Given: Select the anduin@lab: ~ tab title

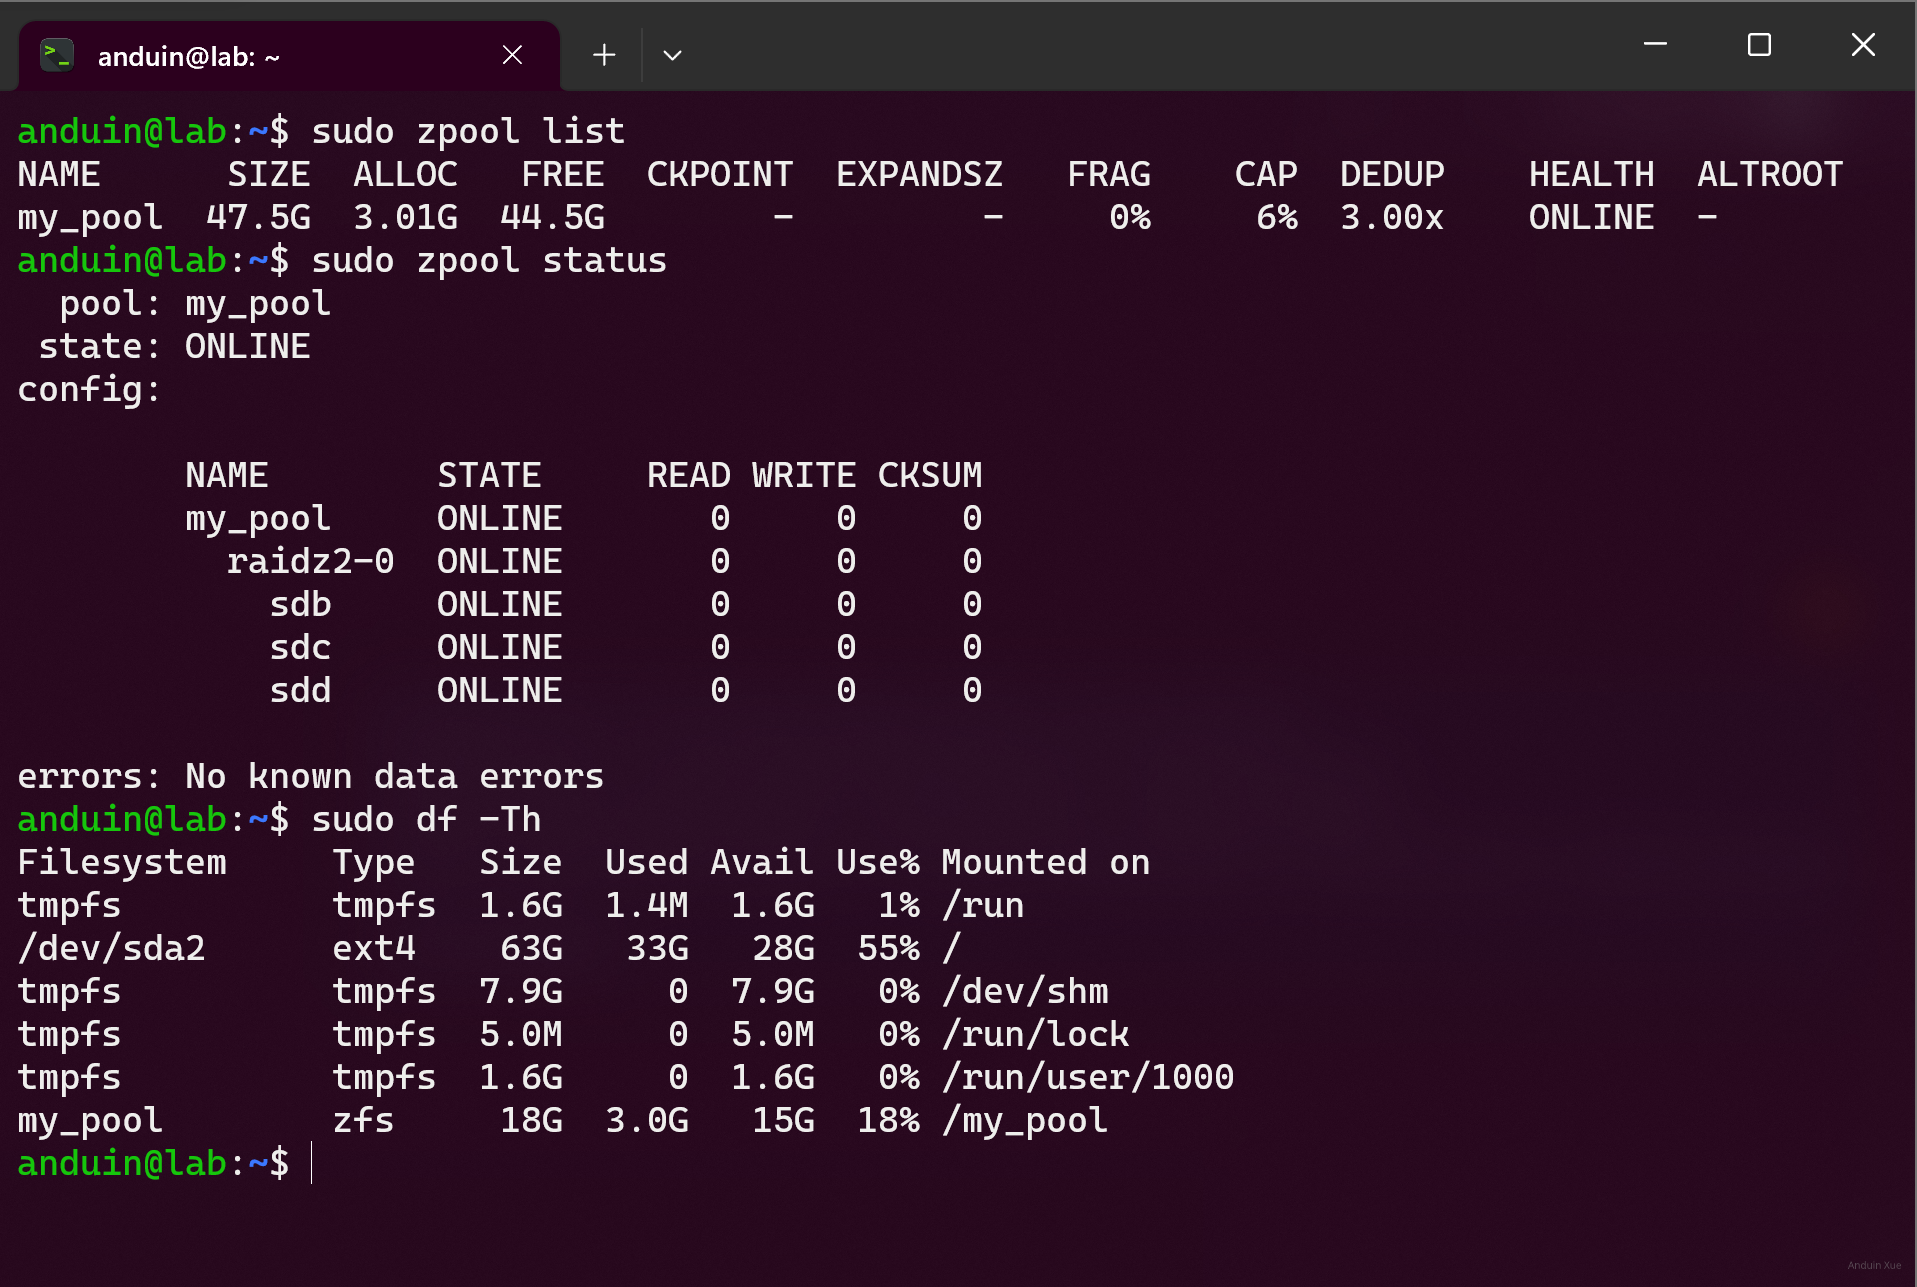Looking at the screenshot, I should [x=188, y=57].
